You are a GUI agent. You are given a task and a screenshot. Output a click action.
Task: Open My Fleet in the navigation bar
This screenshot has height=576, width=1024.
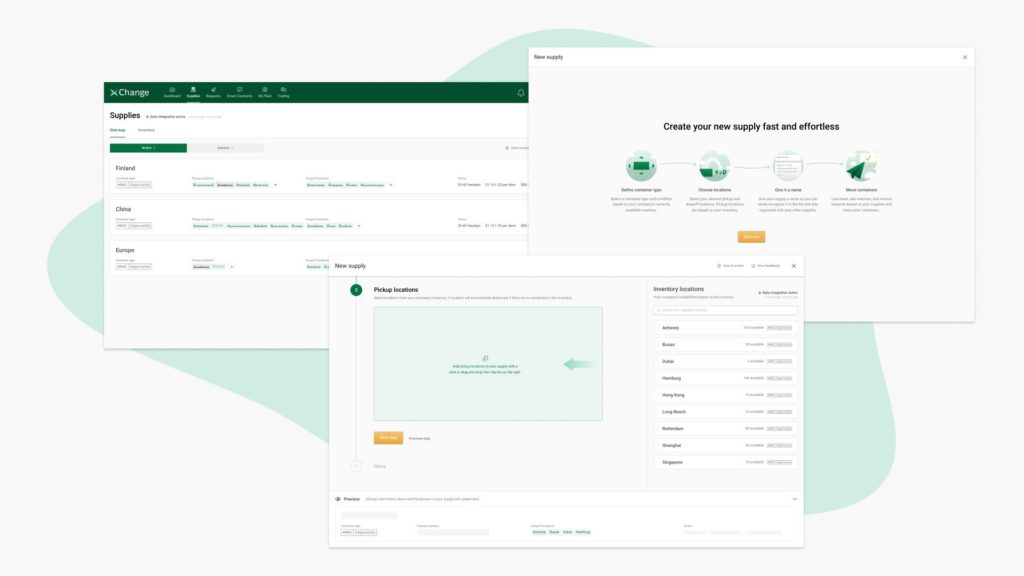264,92
